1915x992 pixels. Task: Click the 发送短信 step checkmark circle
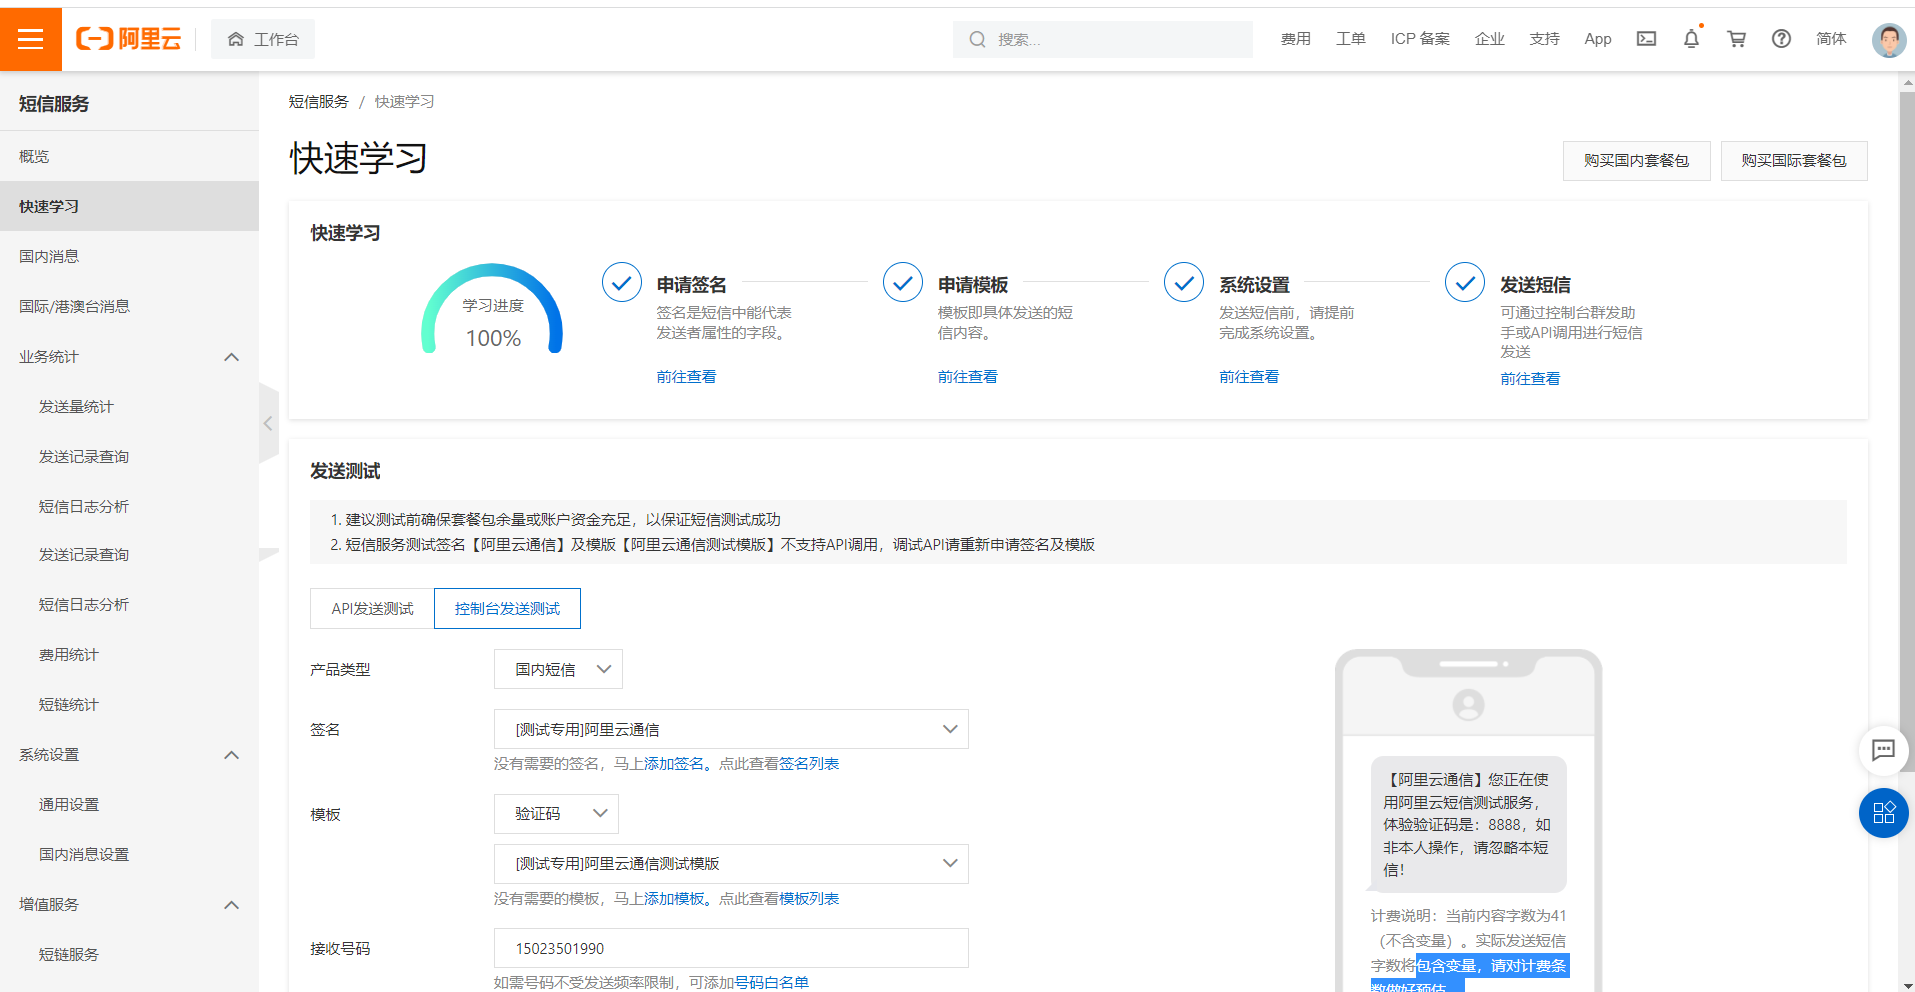click(x=1464, y=283)
